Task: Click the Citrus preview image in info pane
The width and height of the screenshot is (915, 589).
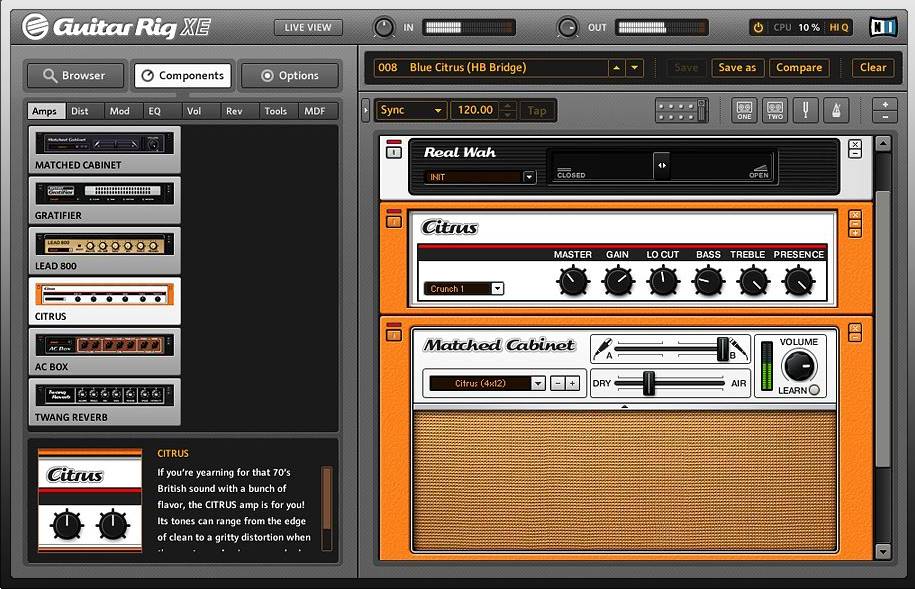Action: click(90, 500)
